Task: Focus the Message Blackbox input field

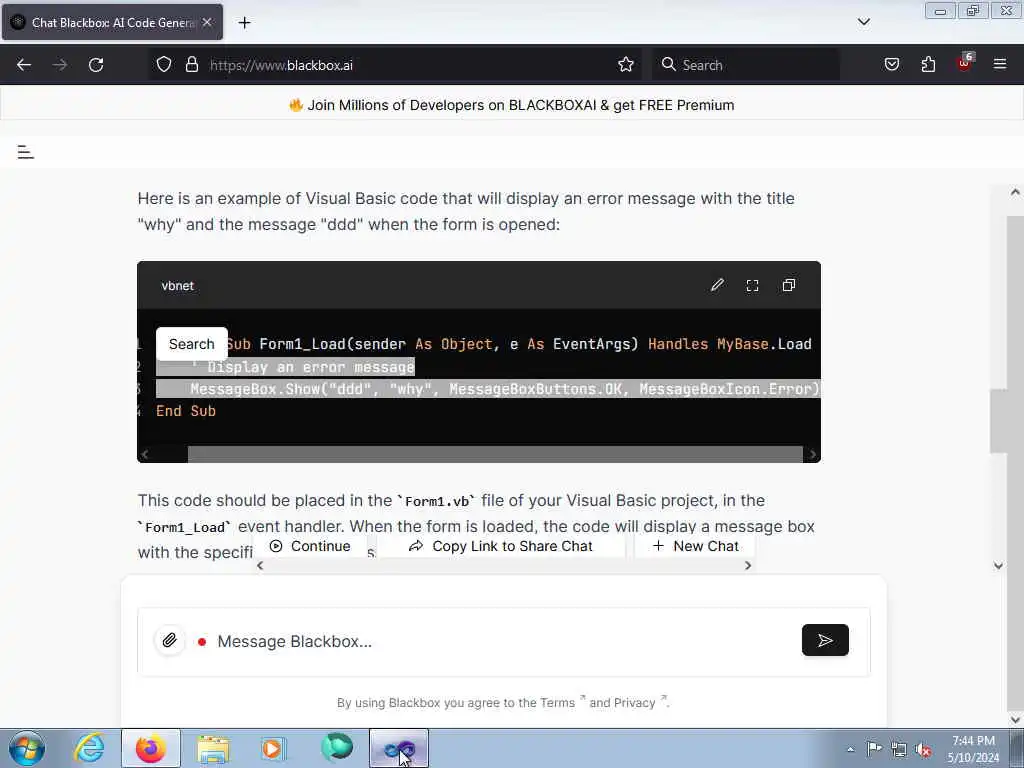Action: point(503,641)
